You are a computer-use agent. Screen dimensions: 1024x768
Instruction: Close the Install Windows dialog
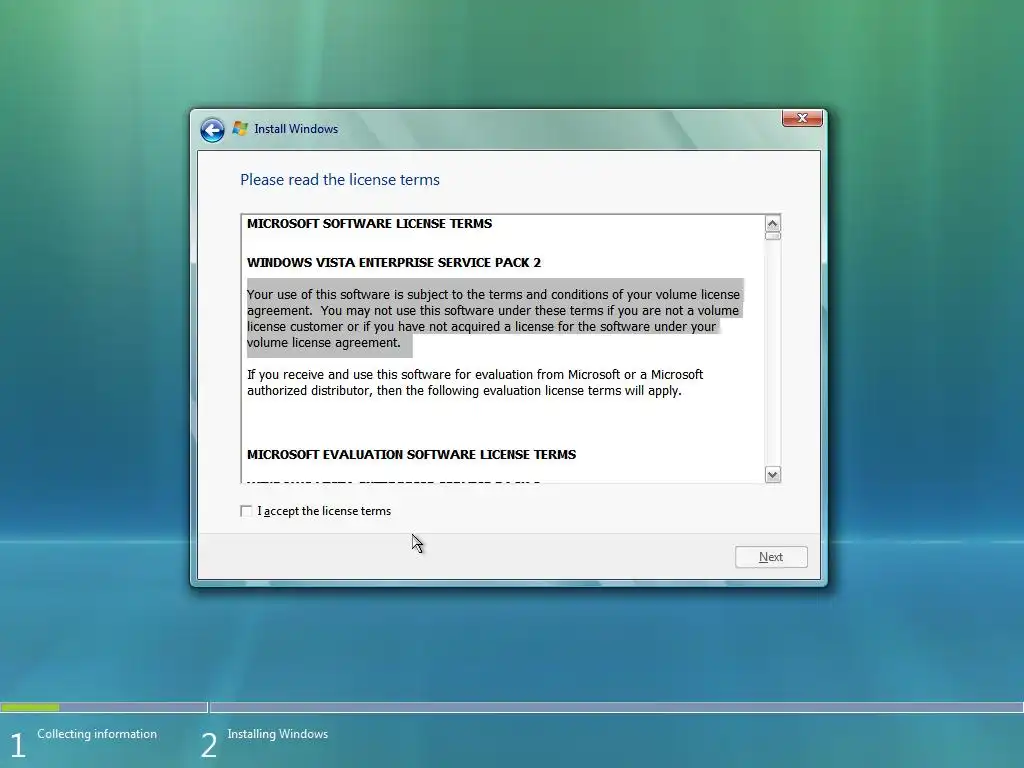click(802, 118)
